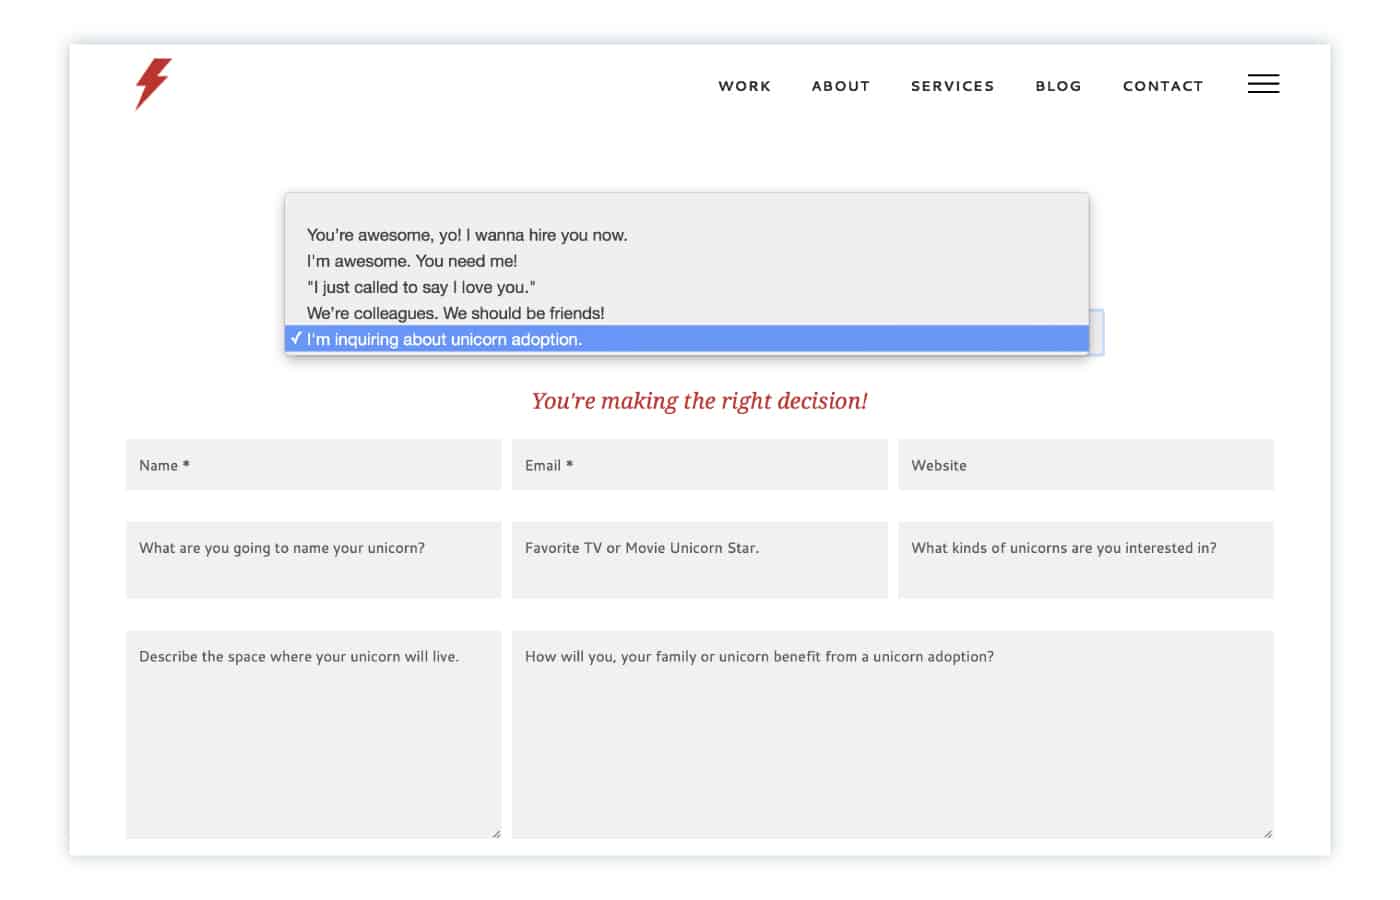Choose "You're awesome, yo! I wanna hire you now."
Image resolution: width=1400 pixels, height=900 pixels.
pyautogui.click(x=467, y=234)
